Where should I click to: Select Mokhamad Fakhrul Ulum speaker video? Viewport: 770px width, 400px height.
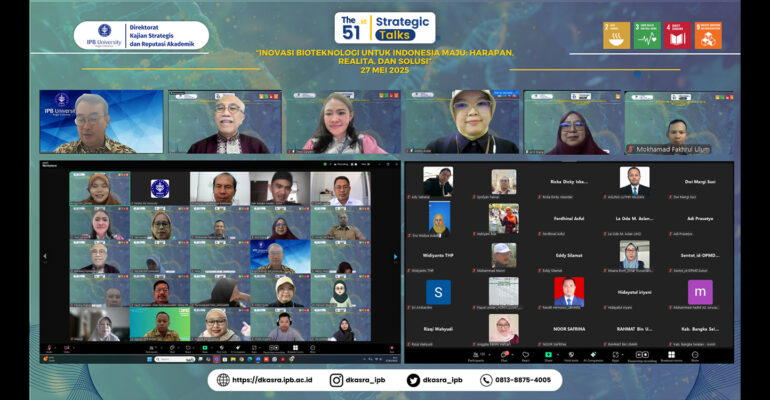pos(678,122)
